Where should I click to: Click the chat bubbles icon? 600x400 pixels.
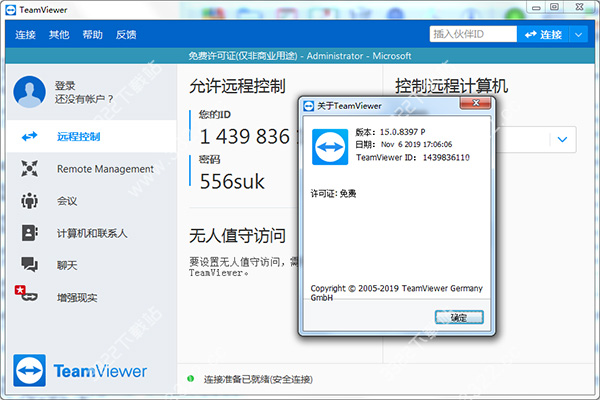(29, 264)
